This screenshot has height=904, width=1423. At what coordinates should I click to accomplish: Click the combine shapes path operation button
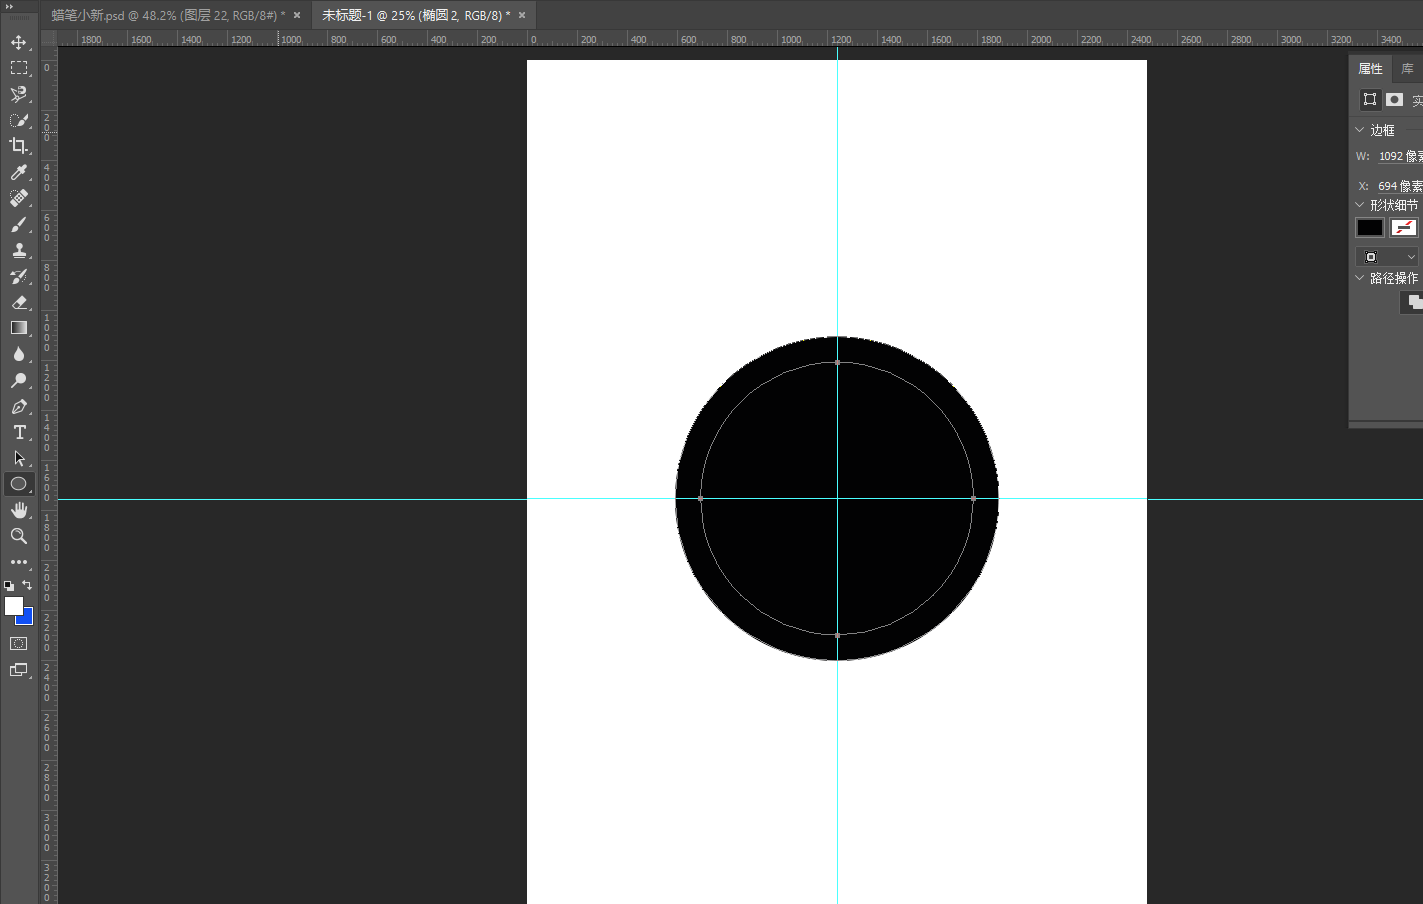[1414, 301]
